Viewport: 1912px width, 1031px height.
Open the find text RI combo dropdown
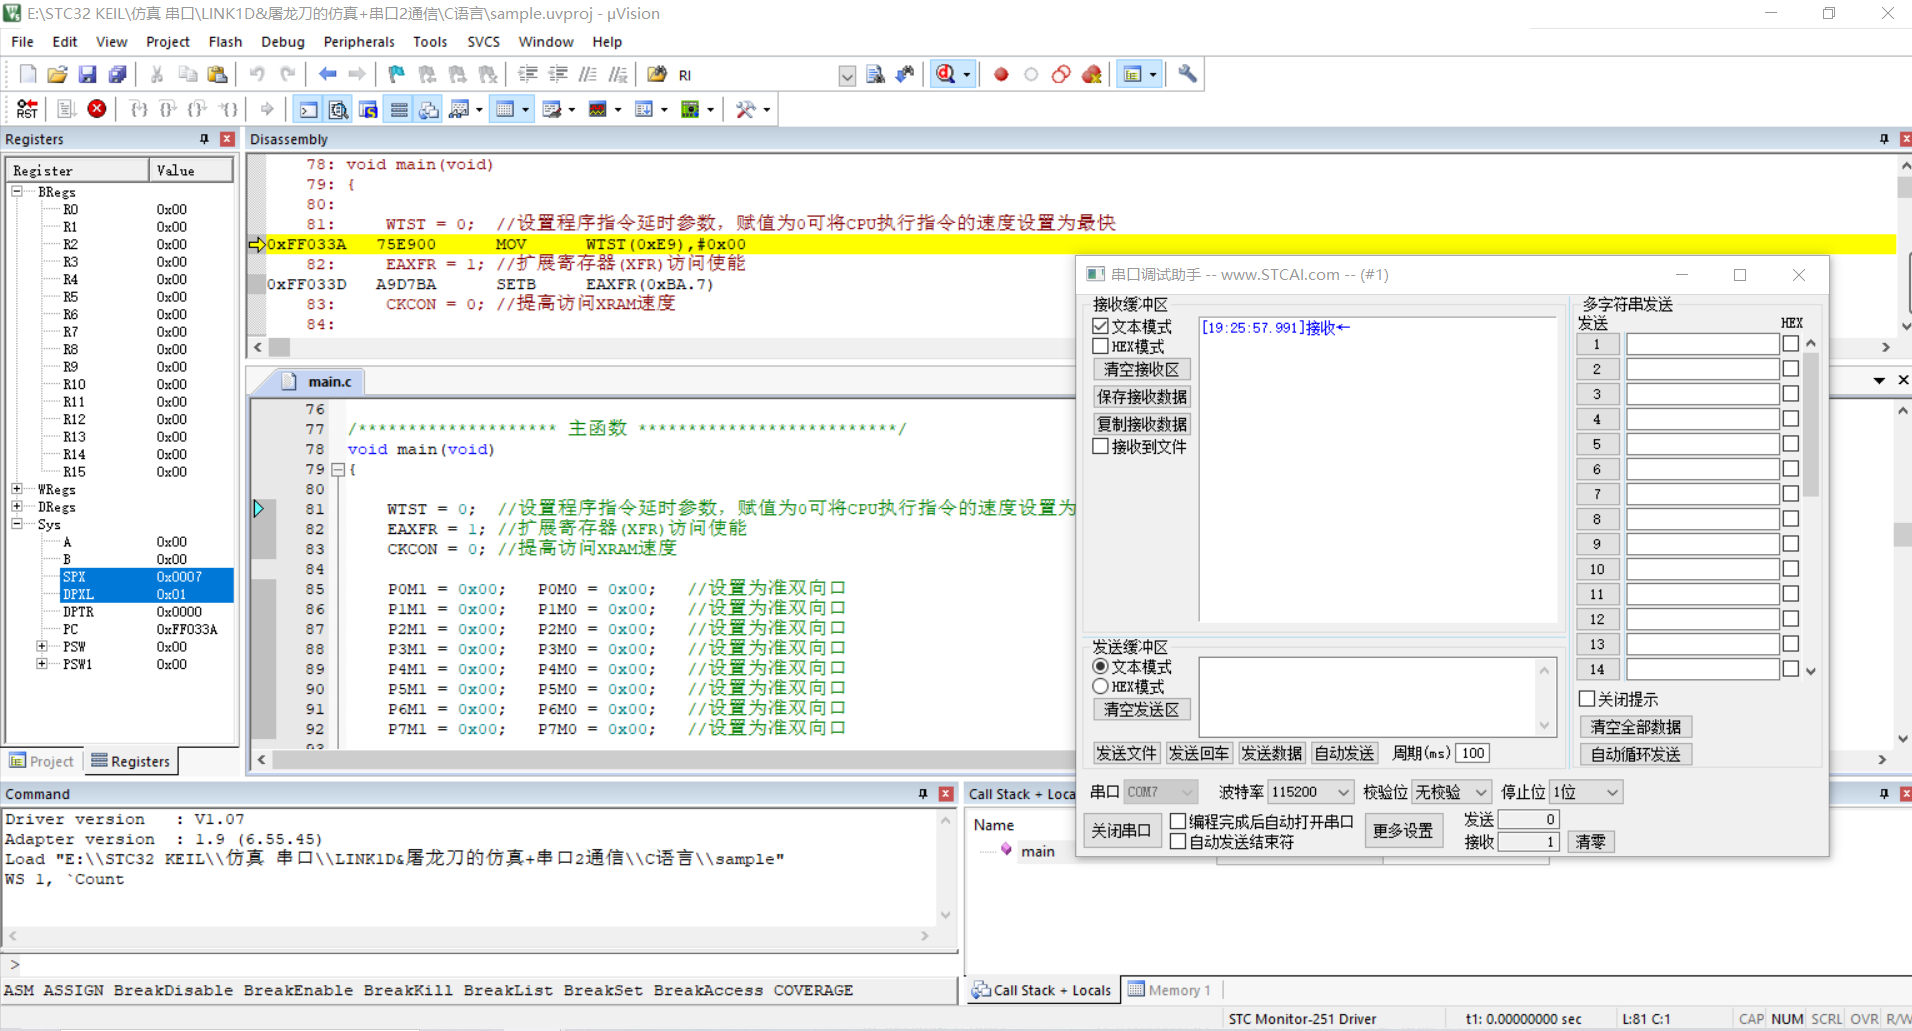tap(847, 75)
